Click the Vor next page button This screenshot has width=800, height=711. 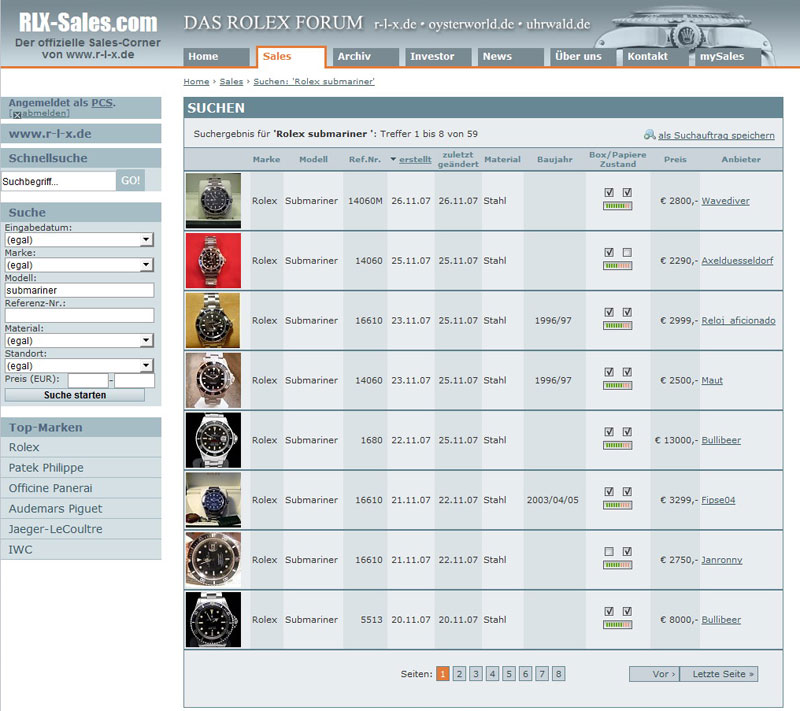[655, 674]
